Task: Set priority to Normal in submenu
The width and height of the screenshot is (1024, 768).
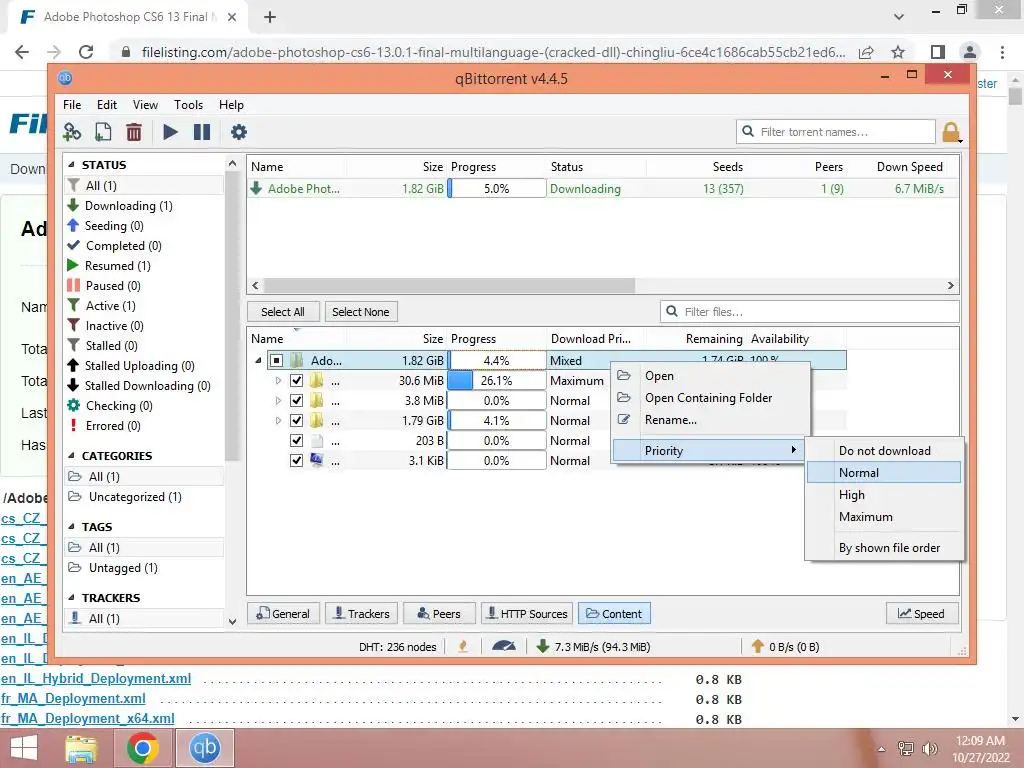Action: (x=884, y=473)
